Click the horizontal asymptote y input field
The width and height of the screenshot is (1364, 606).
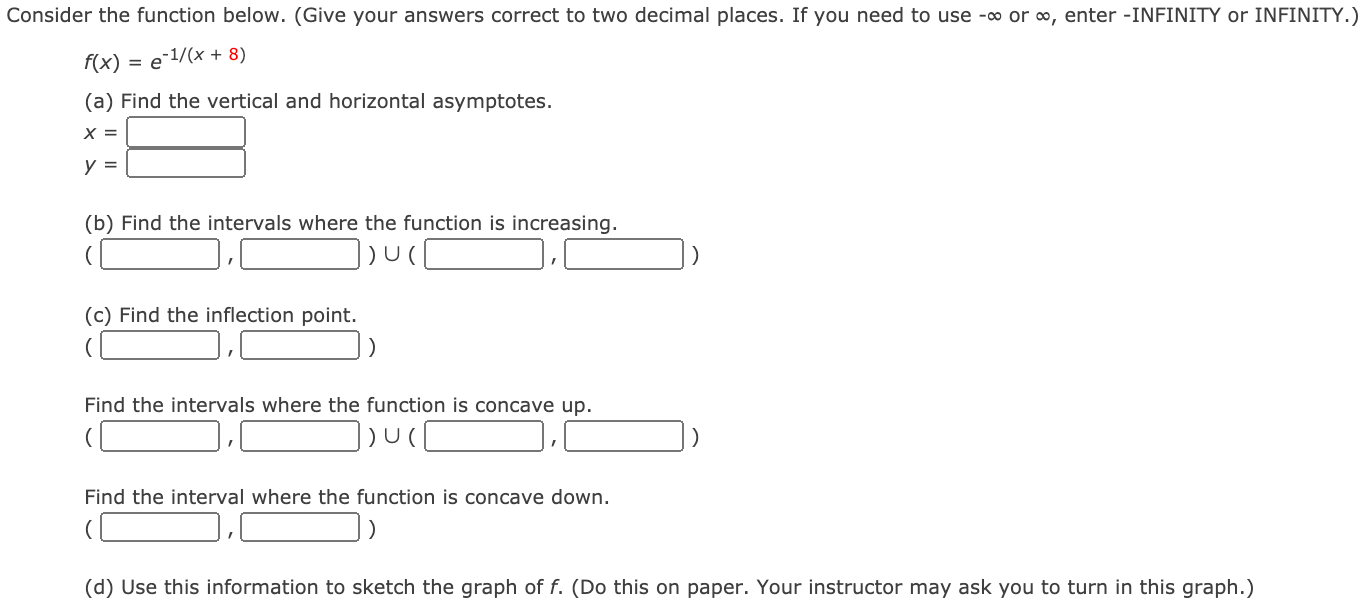pos(185,163)
